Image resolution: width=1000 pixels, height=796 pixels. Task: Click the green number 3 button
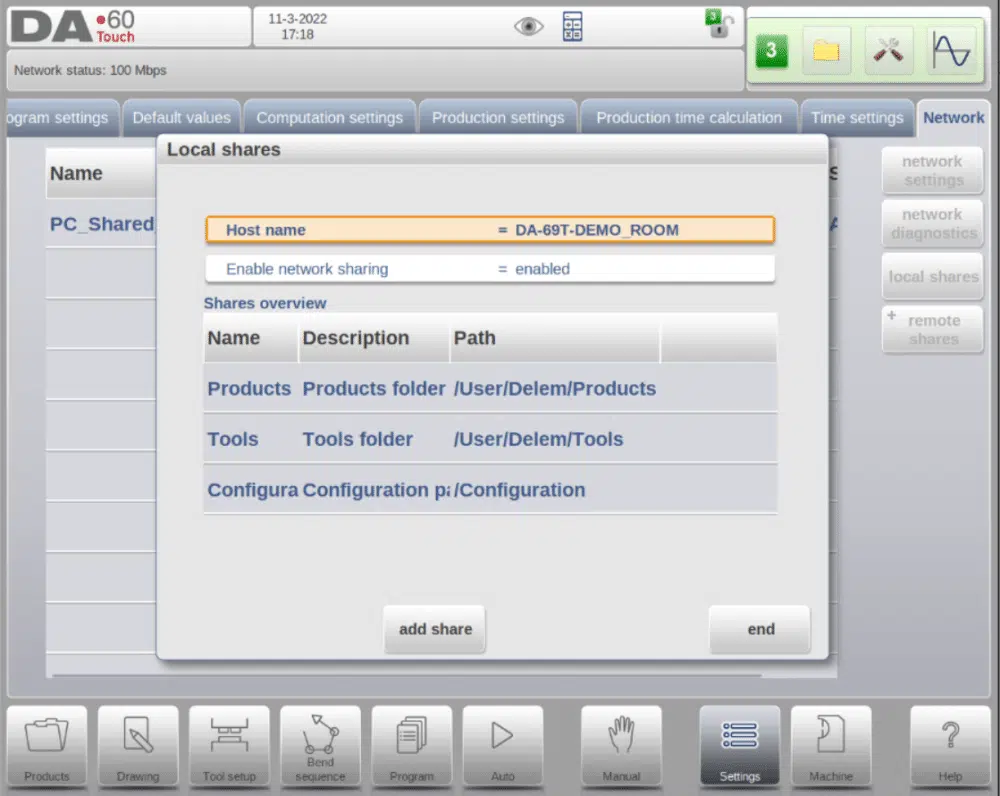coord(772,50)
